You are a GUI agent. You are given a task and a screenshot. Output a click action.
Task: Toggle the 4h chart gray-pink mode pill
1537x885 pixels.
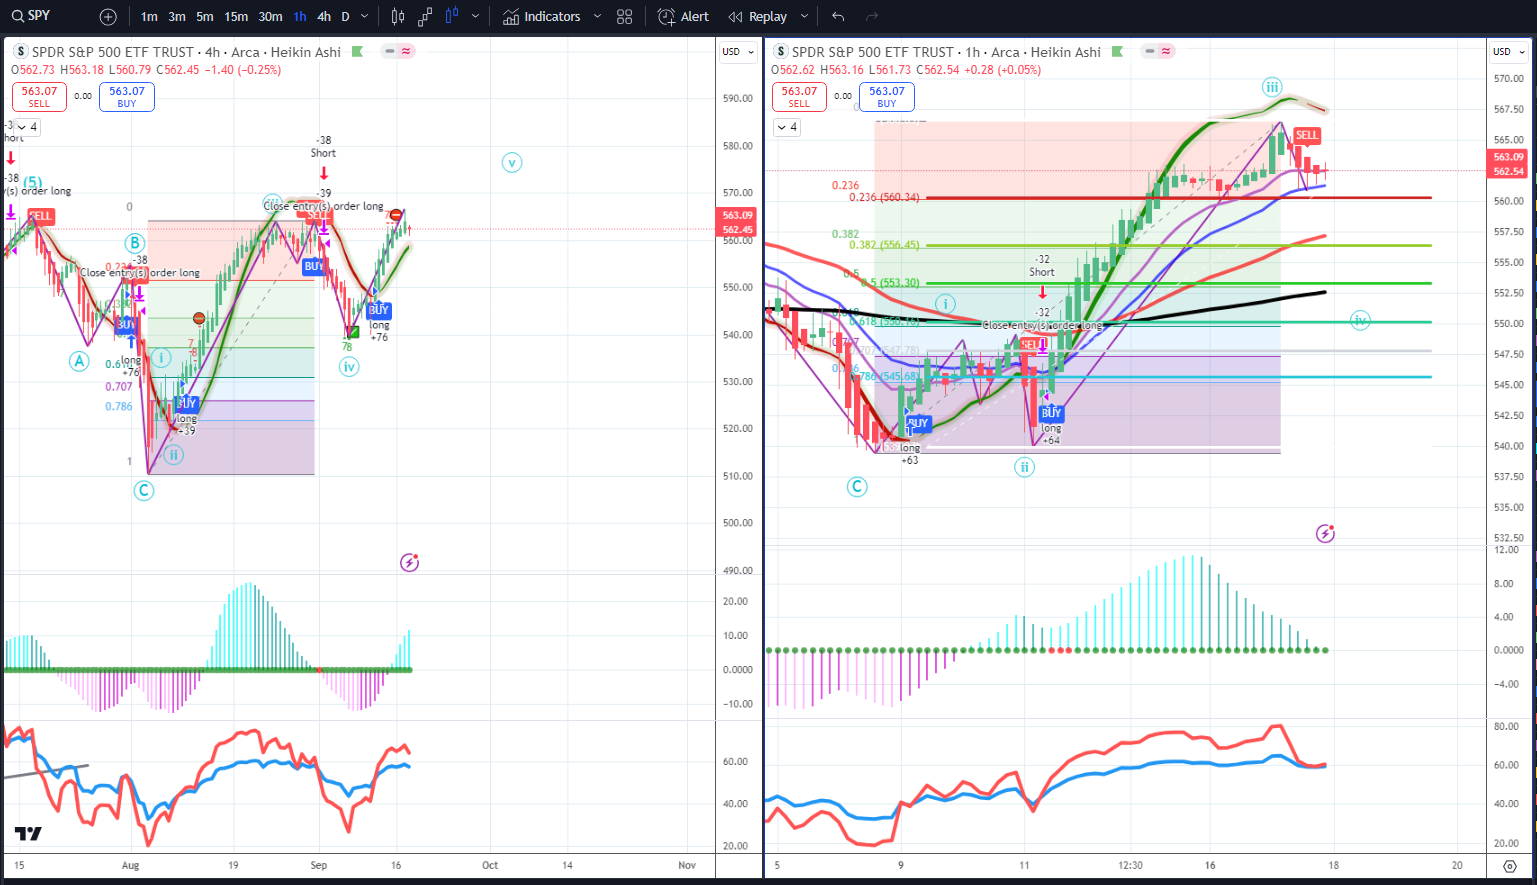pyautogui.click(x=398, y=52)
